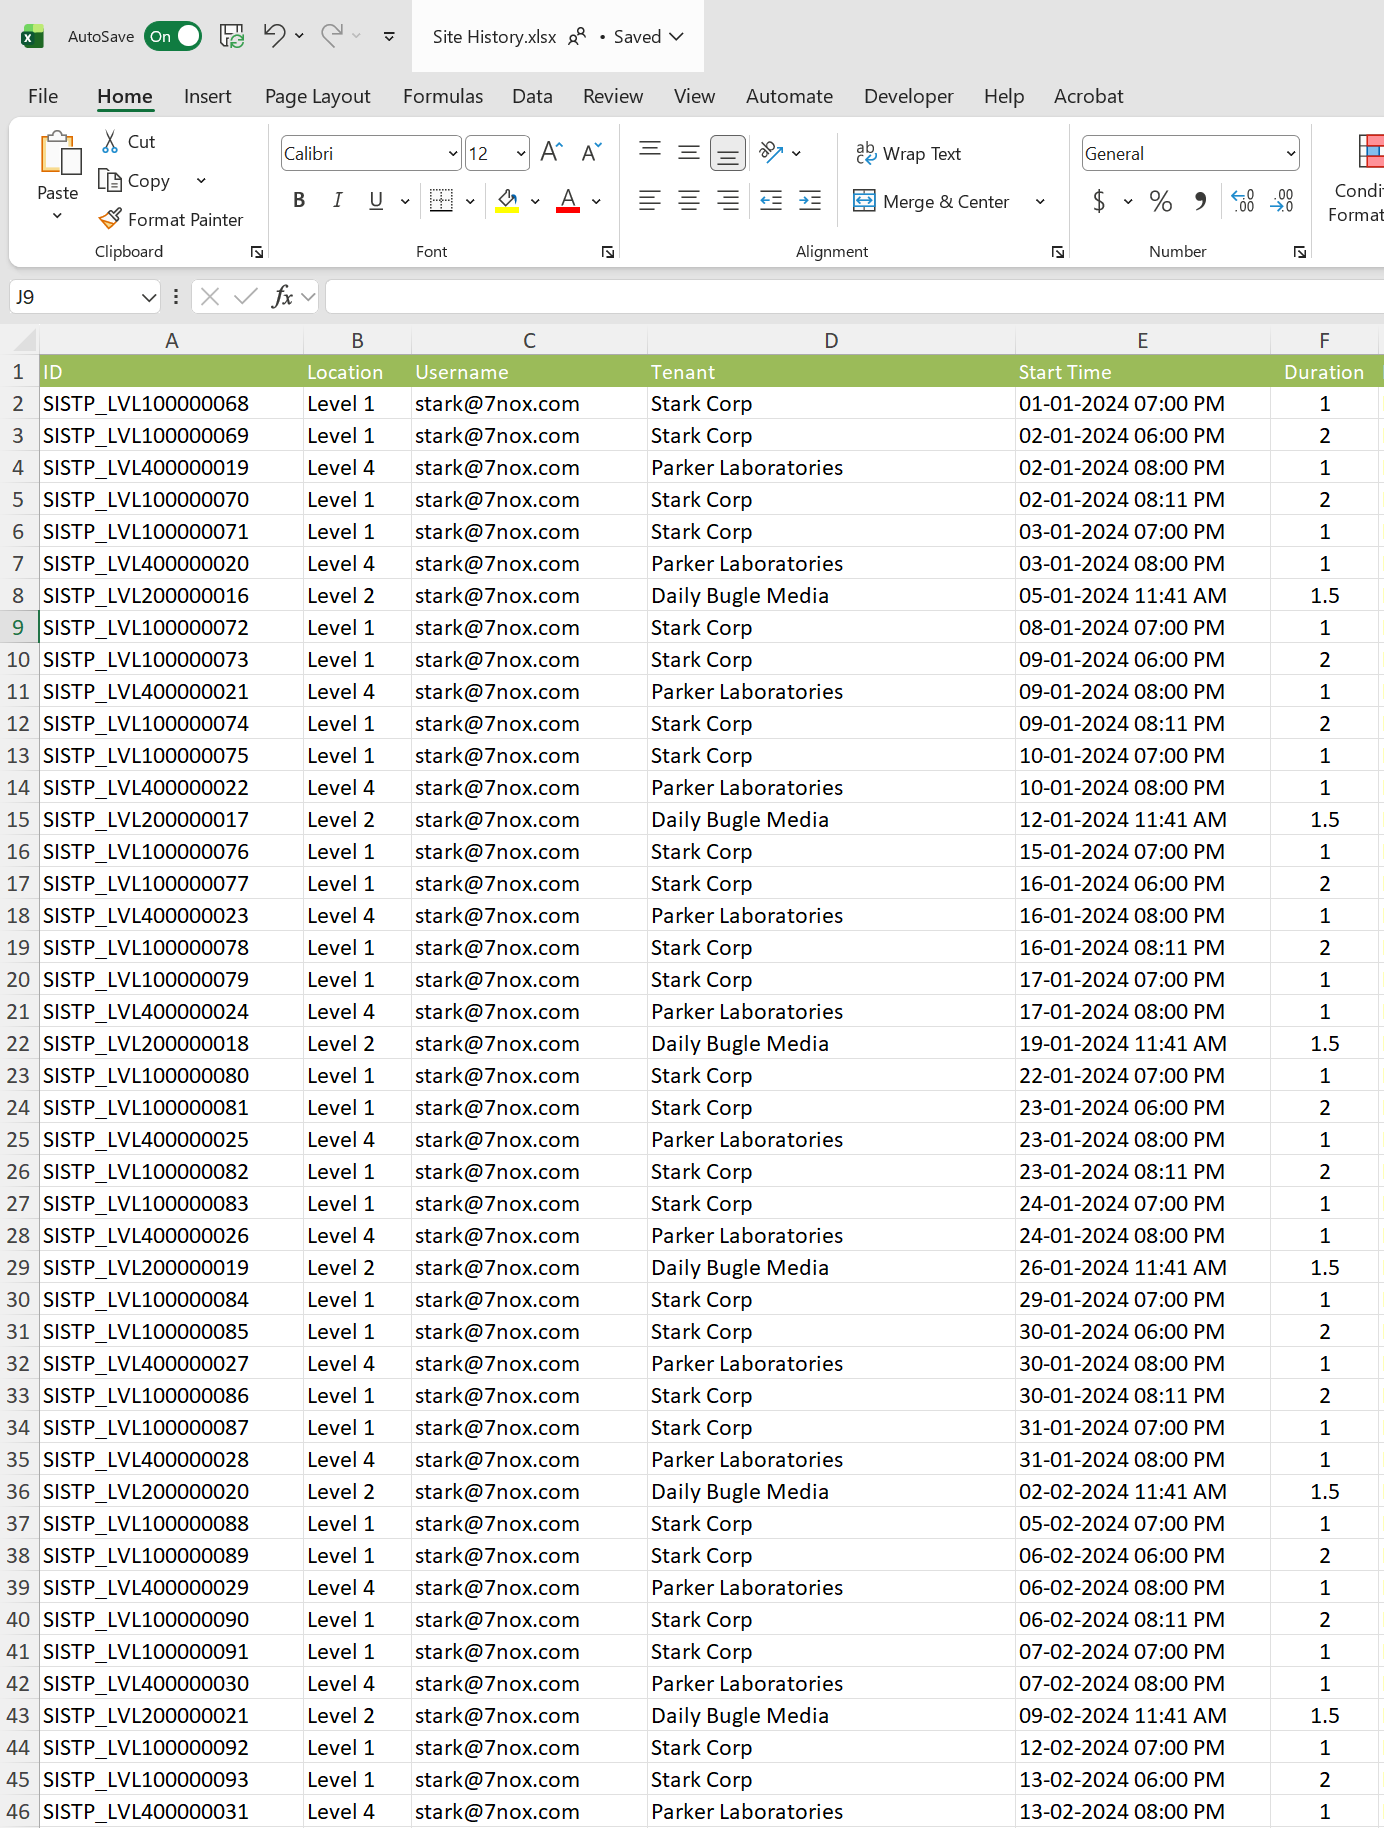Screen dimensions: 1384x1828
Task: Switch to the Page Layout tab
Action: click(317, 96)
